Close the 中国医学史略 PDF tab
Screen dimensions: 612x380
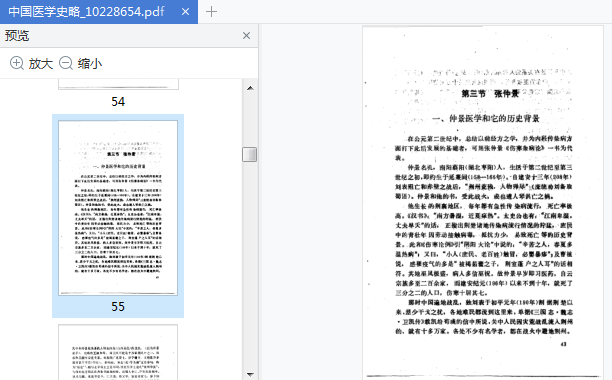pyautogui.click(x=185, y=12)
